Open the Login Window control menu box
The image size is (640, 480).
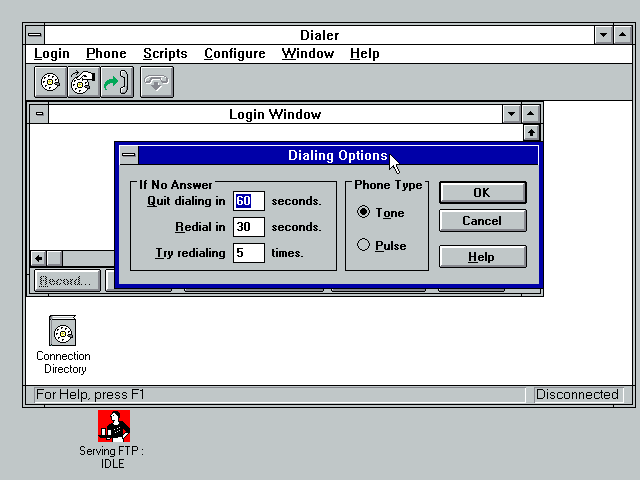click(x=40, y=114)
